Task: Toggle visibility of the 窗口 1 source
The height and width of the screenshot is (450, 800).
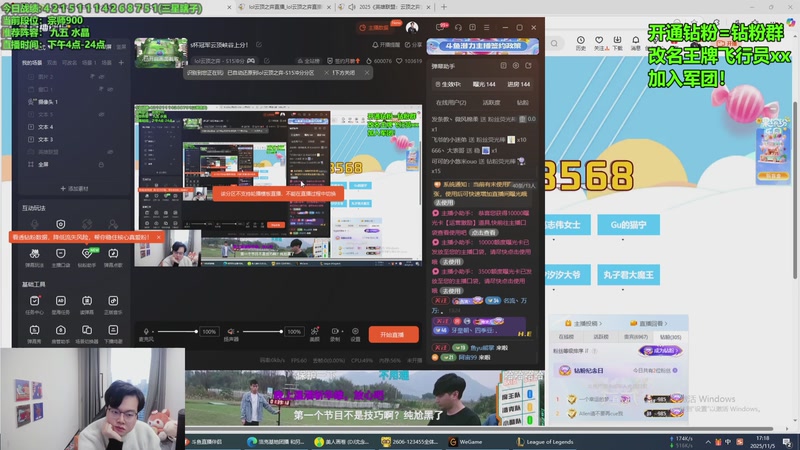Action: [110, 89]
